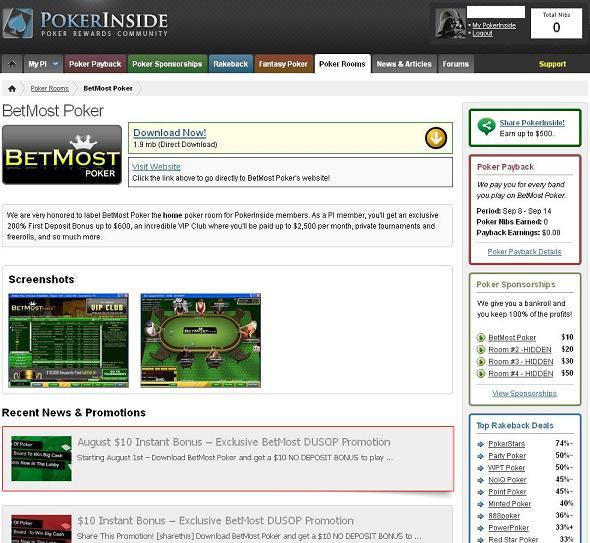Image resolution: width=590 pixels, height=543 pixels.
Task: Click the green share icon
Action: [486, 126]
